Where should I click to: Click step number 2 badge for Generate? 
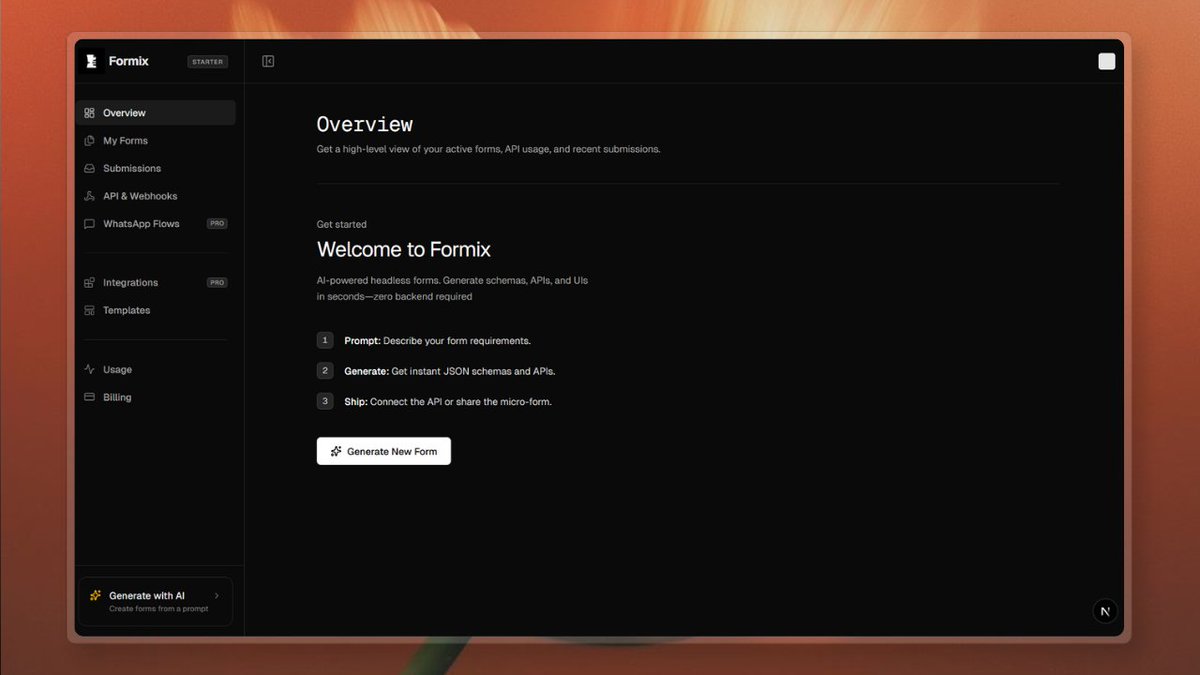tap(325, 371)
